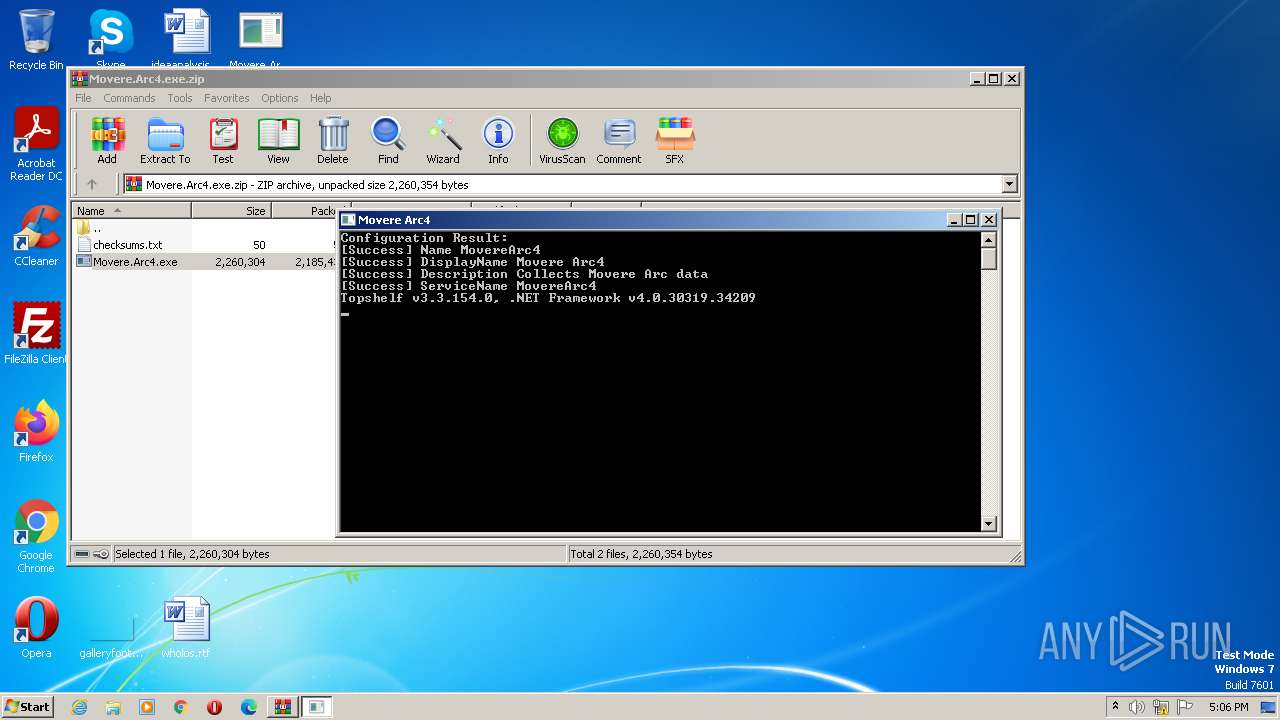Viewport: 1280px width, 720px height.
Task: Sort by the Name column header
Action: [x=131, y=211]
